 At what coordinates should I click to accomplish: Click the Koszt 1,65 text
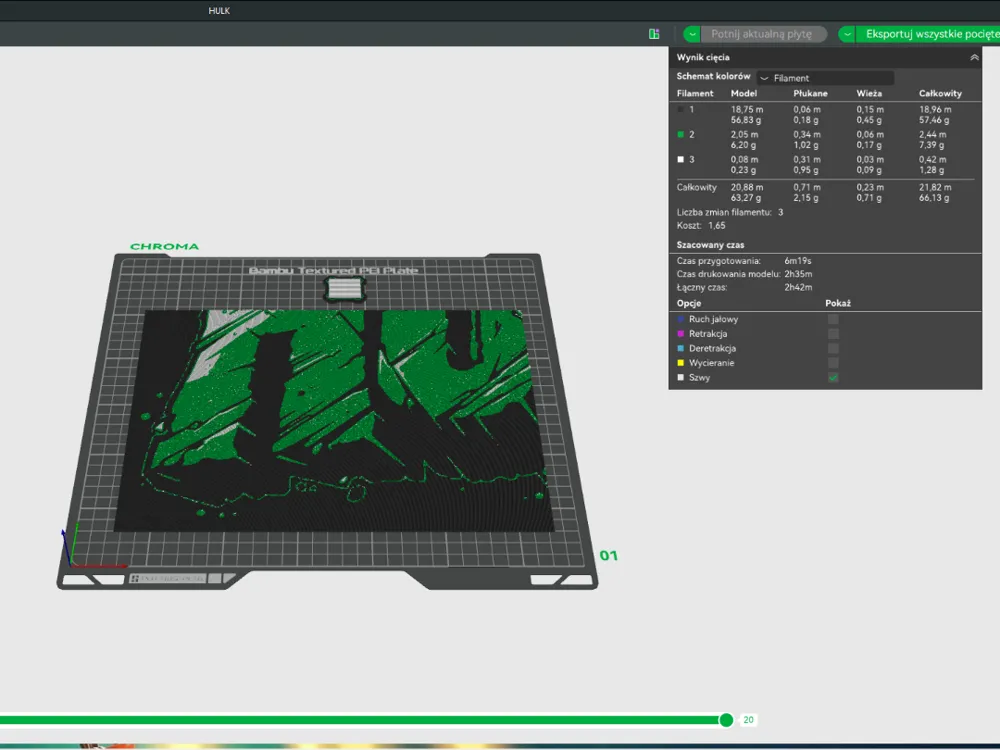click(x=701, y=226)
